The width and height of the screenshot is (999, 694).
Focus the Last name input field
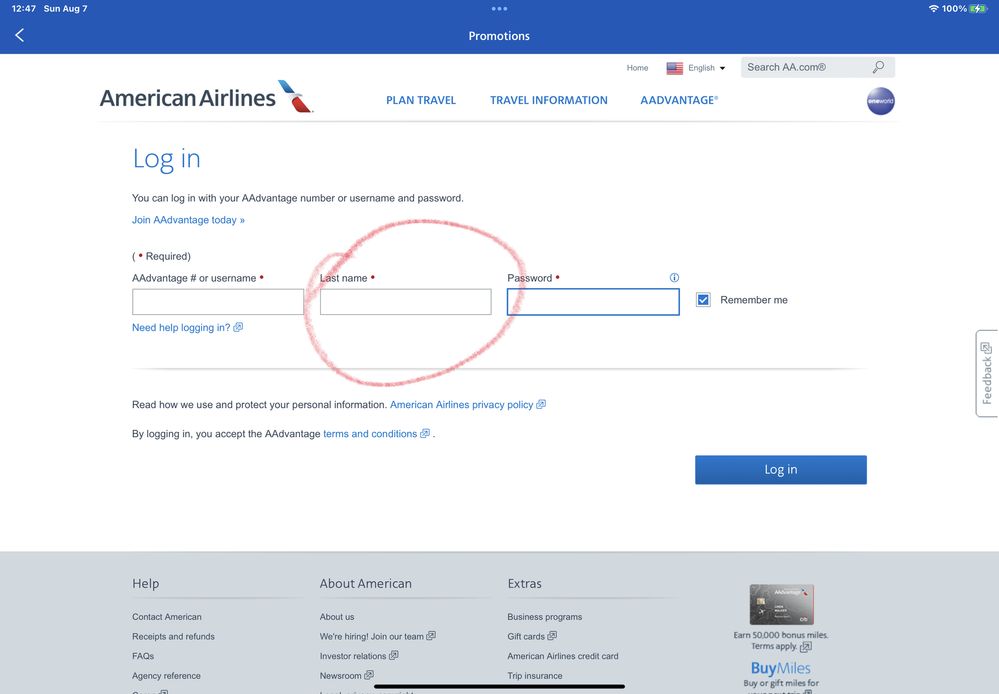[405, 302]
